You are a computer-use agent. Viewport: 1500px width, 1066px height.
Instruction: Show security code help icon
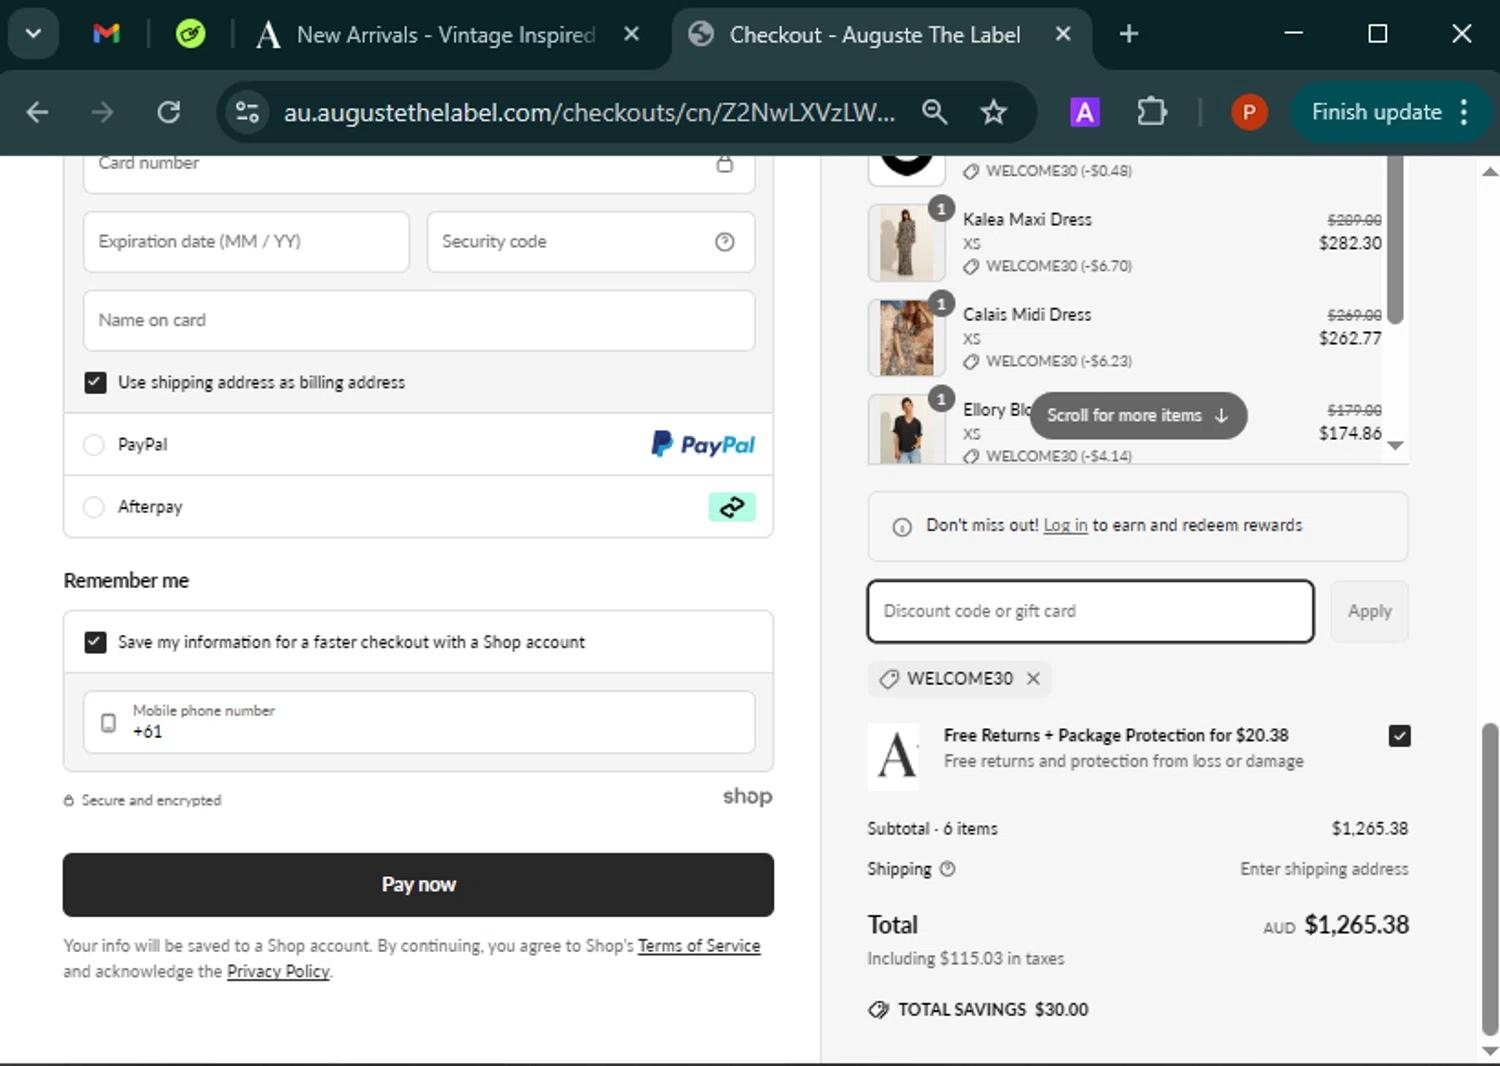point(725,242)
